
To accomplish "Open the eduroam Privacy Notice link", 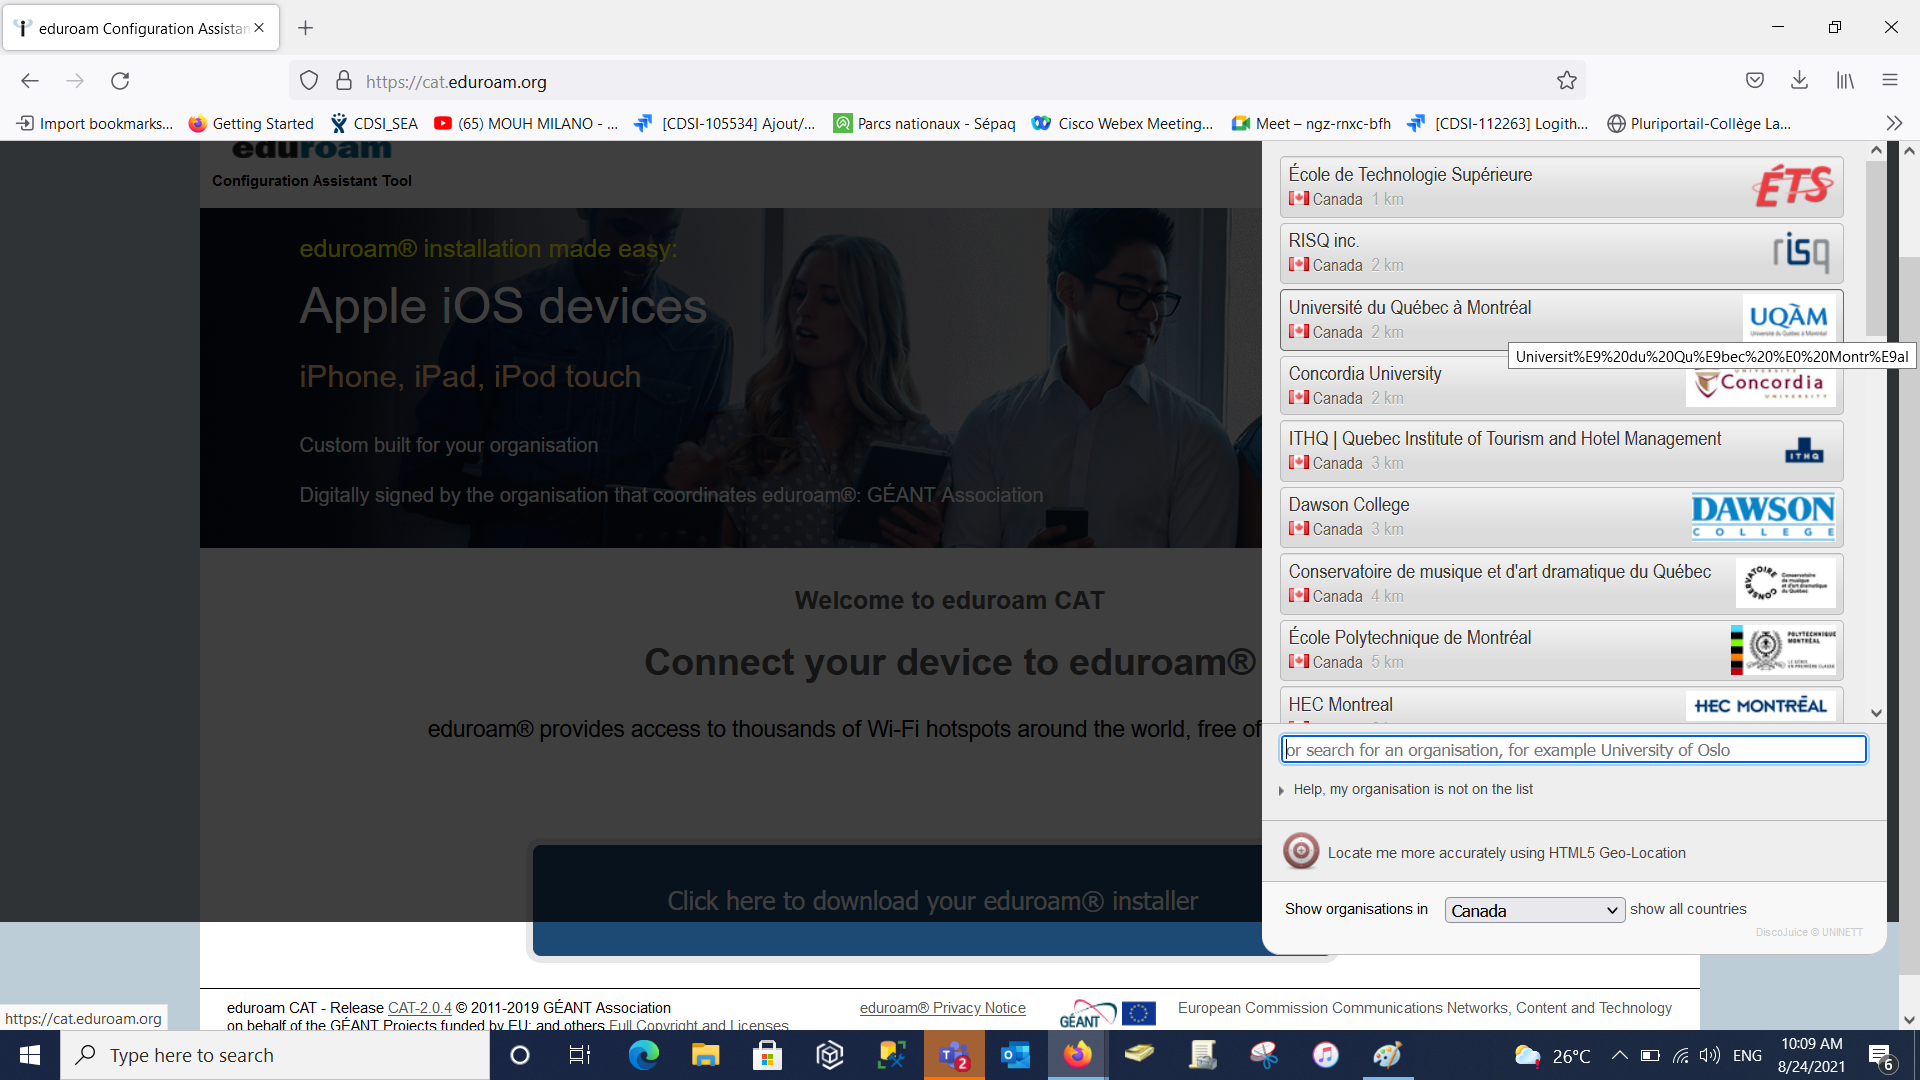I will pyautogui.click(x=942, y=1008).
